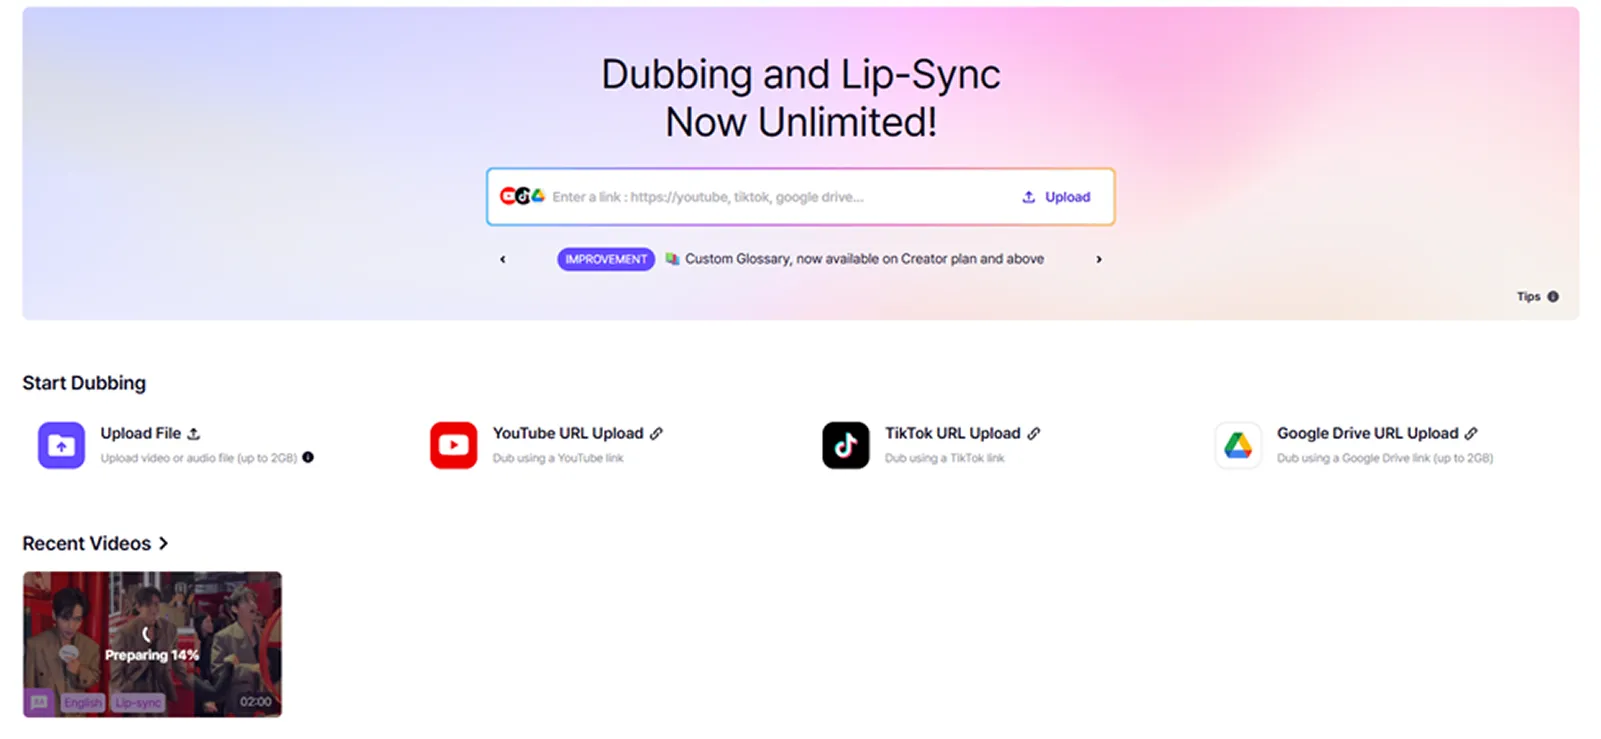Screen dimensions: 1601x739
Task: Open the Custom Glossary announcement text
Action: 864,259
